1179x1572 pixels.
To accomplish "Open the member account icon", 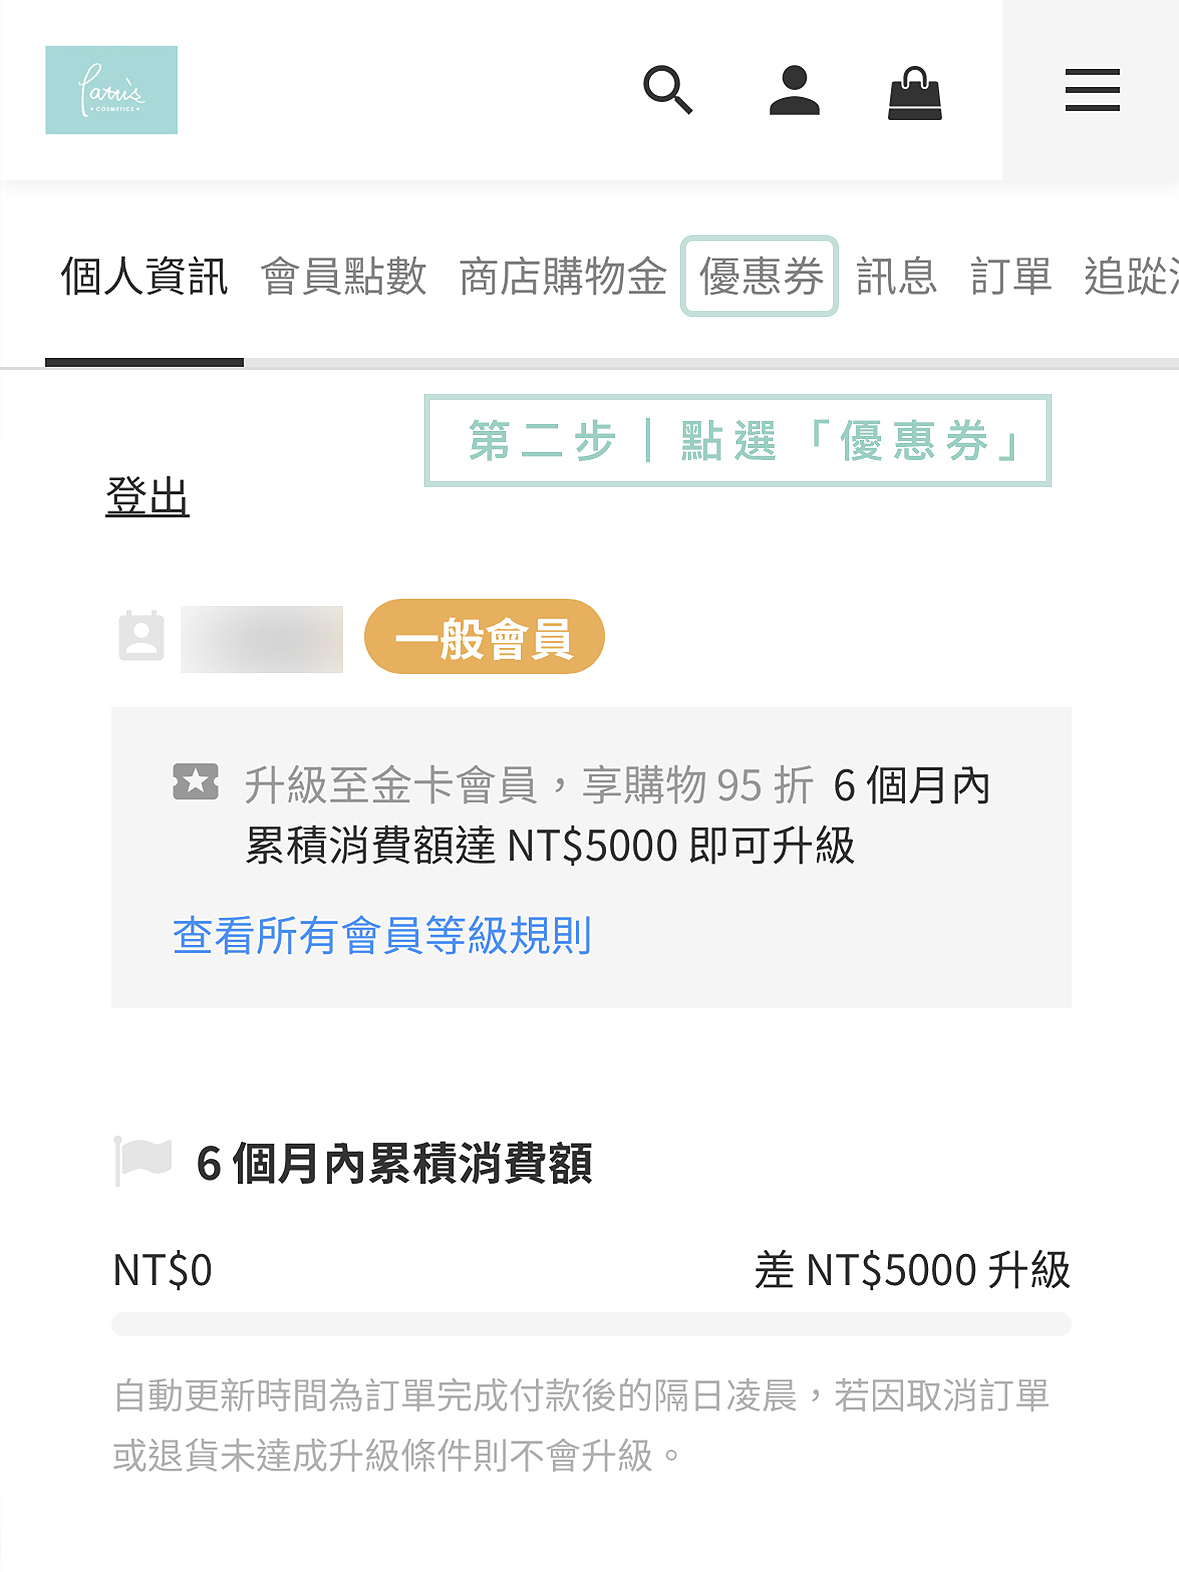I will 794,90.
